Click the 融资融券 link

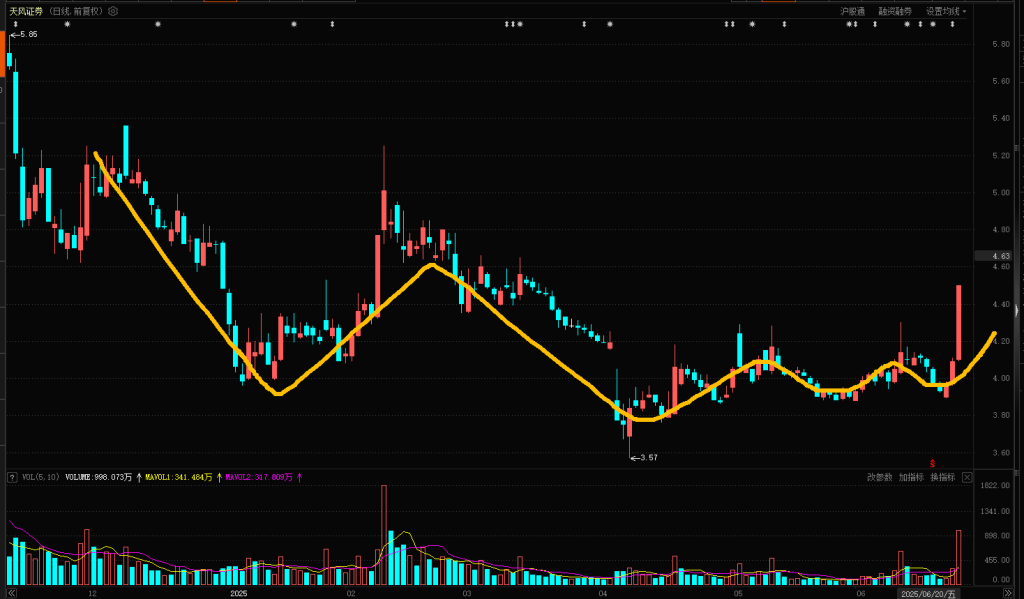click(x=895, y=11)
